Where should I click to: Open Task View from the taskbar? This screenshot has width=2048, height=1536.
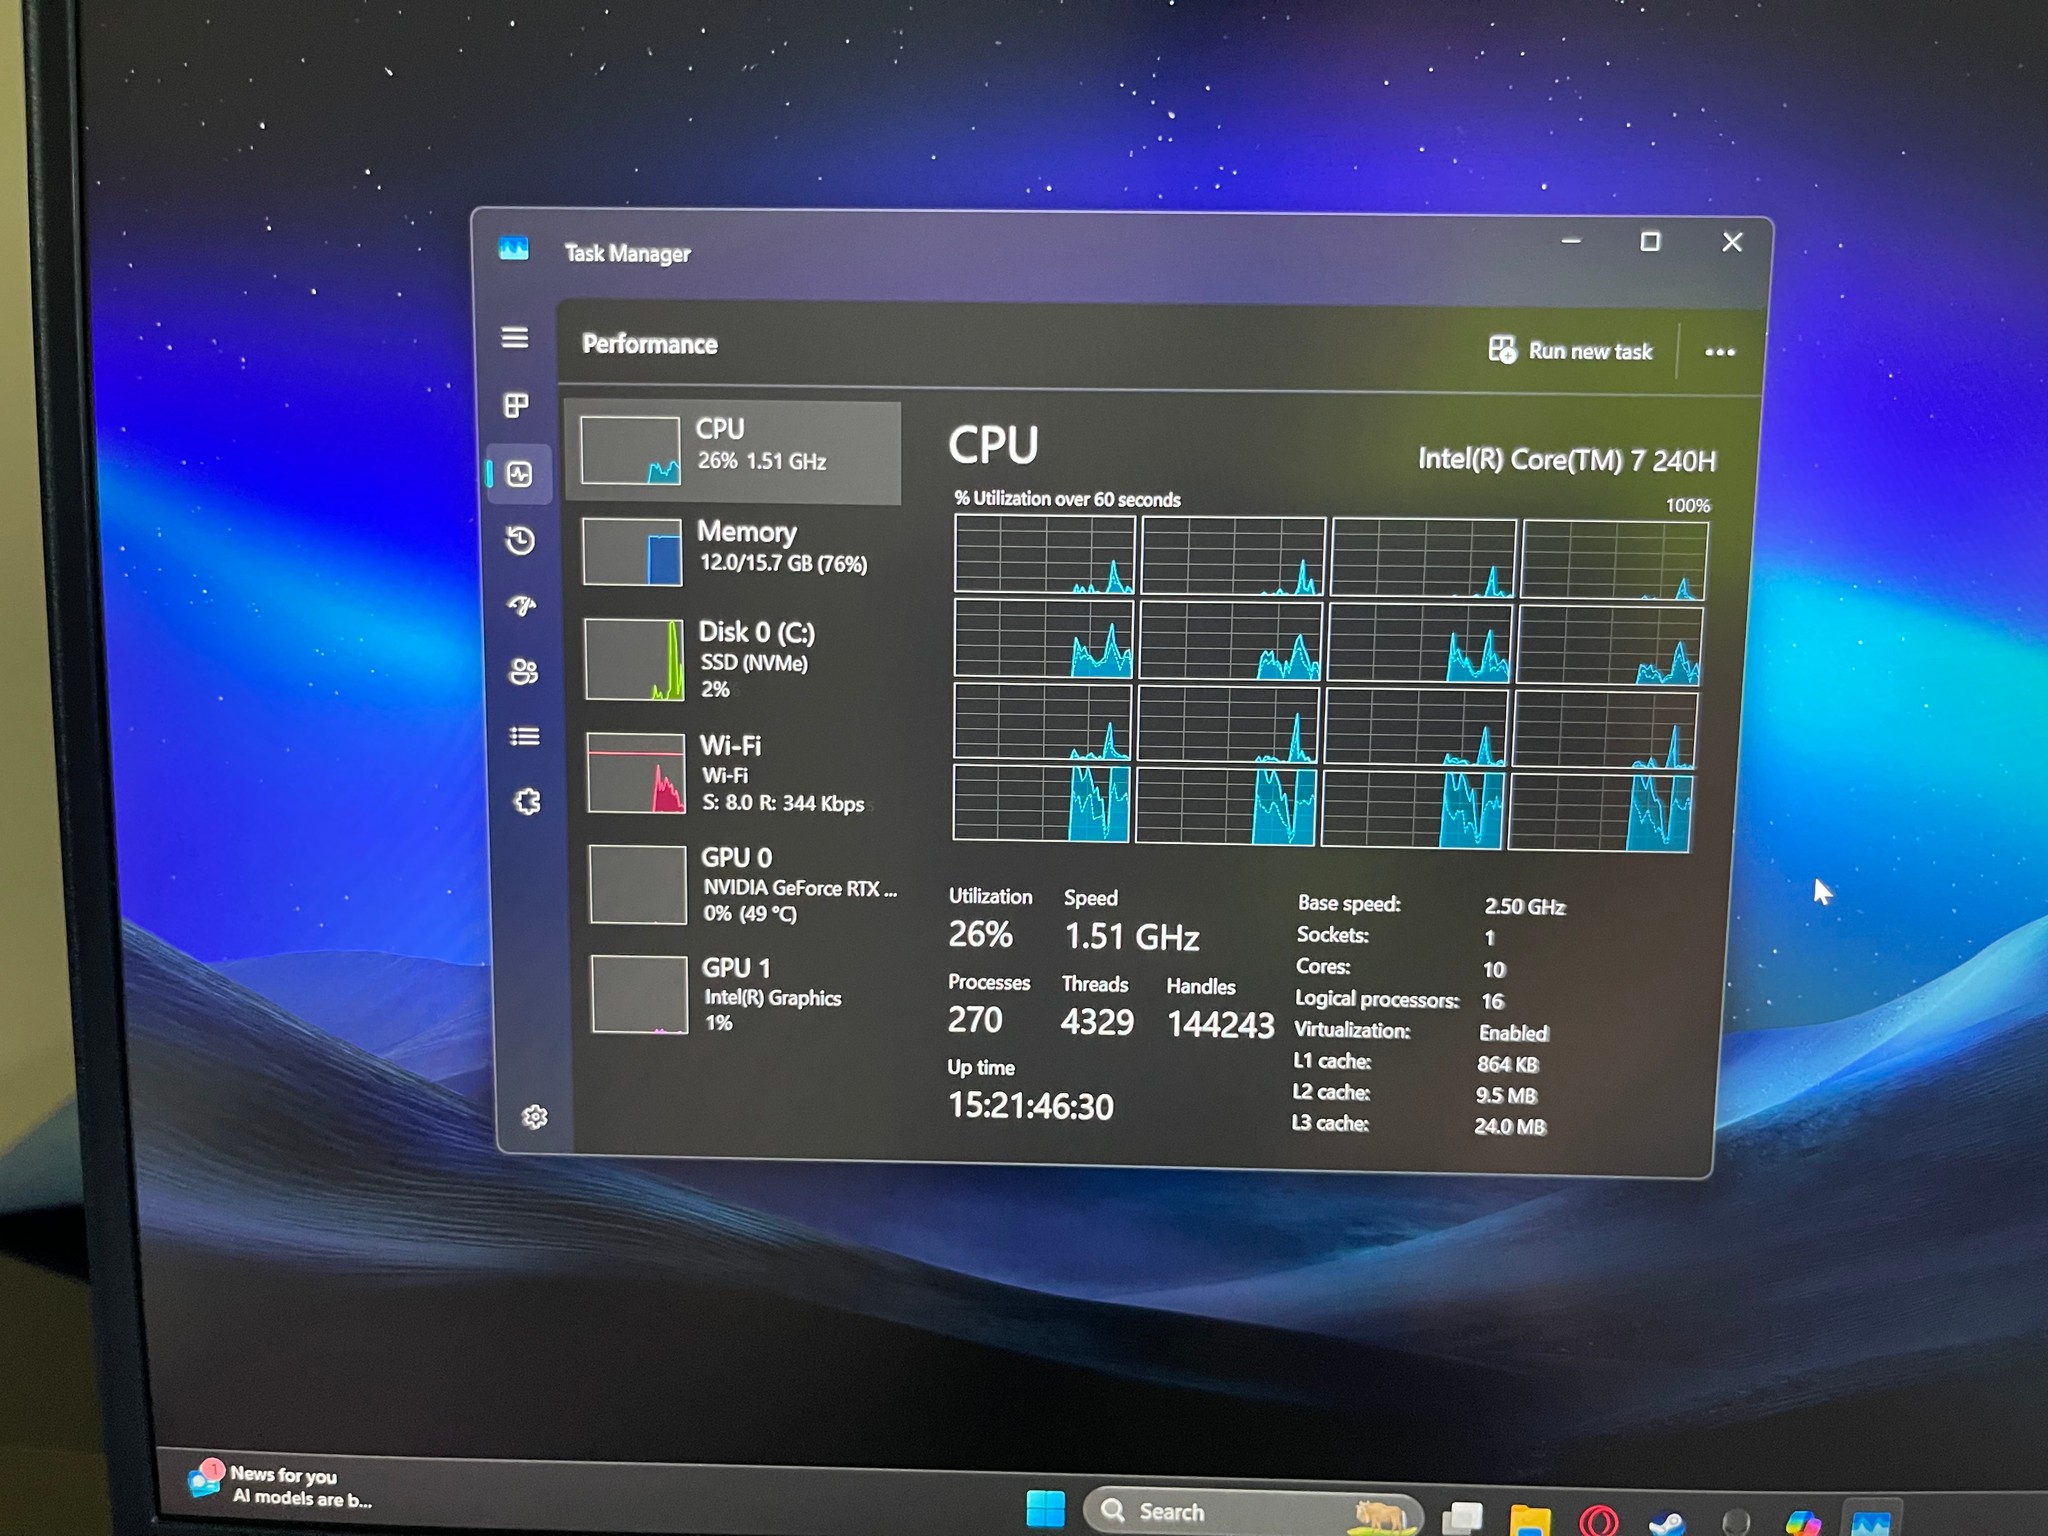(x=1462, y=1518)
